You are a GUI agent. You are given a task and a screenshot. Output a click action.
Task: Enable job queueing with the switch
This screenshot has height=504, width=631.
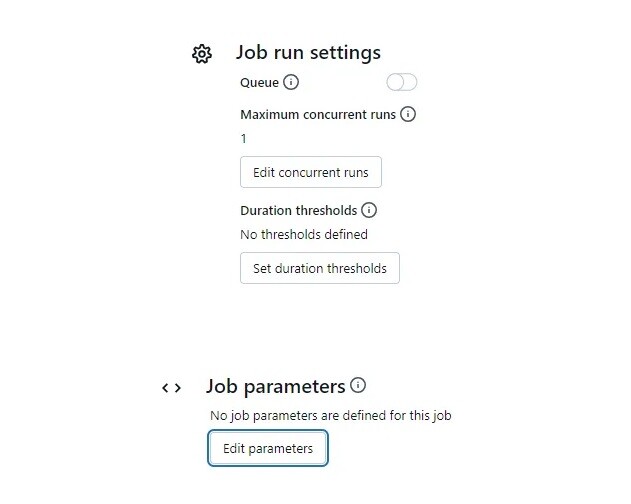(x=401, y=82)
